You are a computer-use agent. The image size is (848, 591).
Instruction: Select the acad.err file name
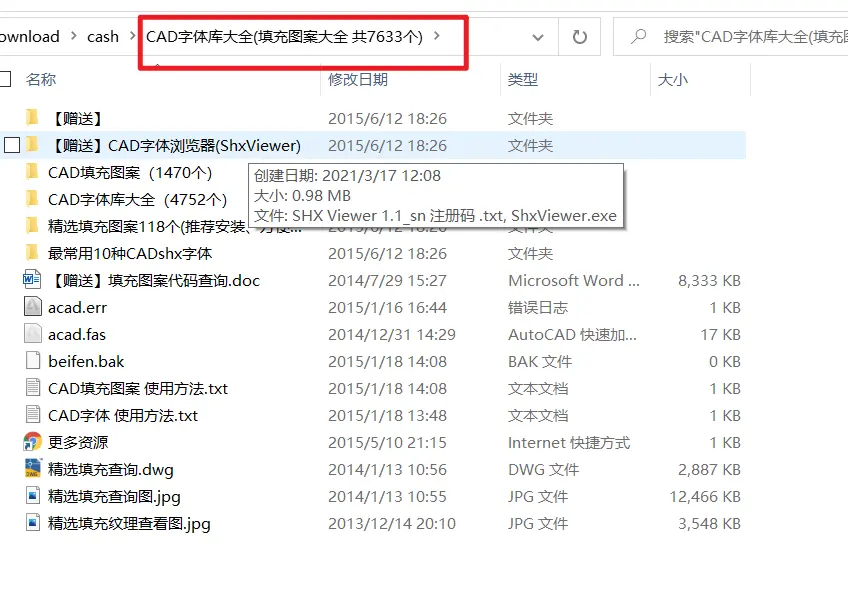(x=77, y=308)
